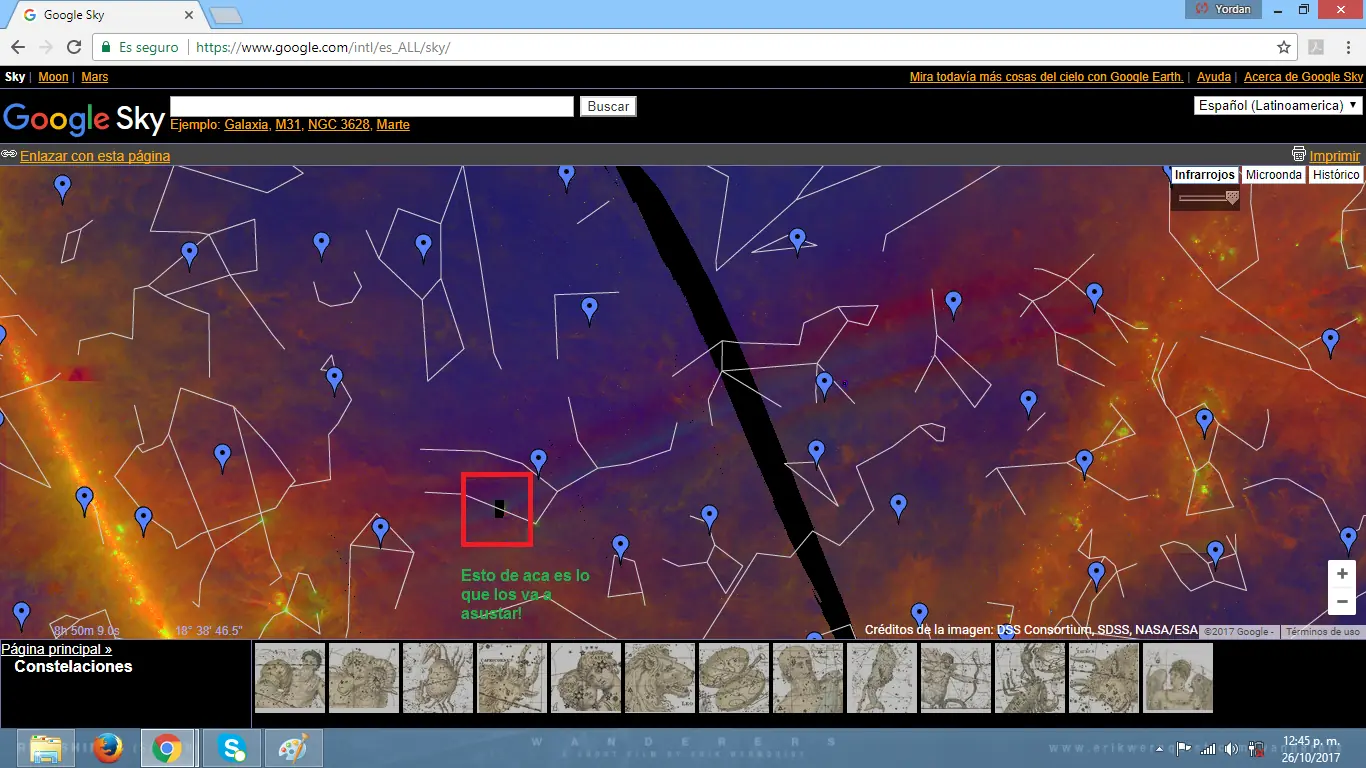Open the Google Earth sky link

[x=1047, y=77]
